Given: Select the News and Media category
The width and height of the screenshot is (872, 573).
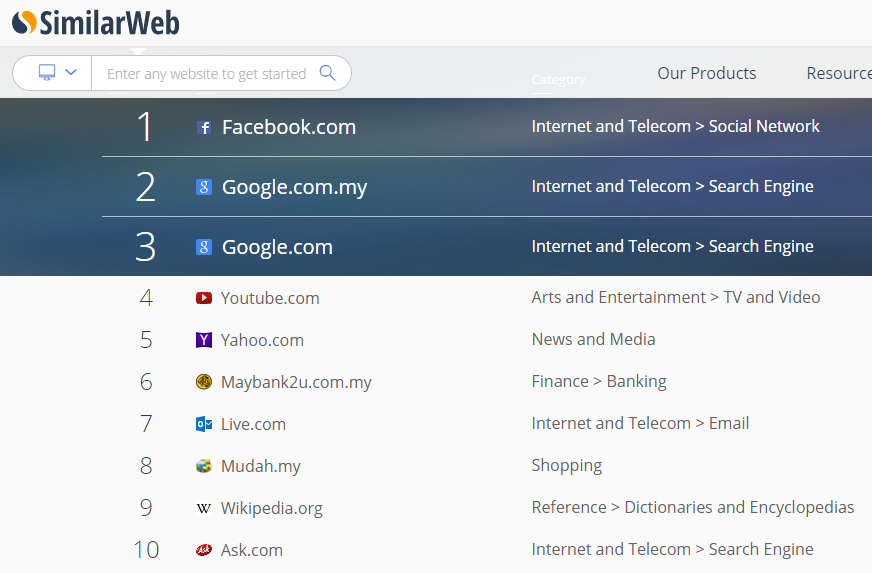Looking at the screenshot, I should pos(593,339).
